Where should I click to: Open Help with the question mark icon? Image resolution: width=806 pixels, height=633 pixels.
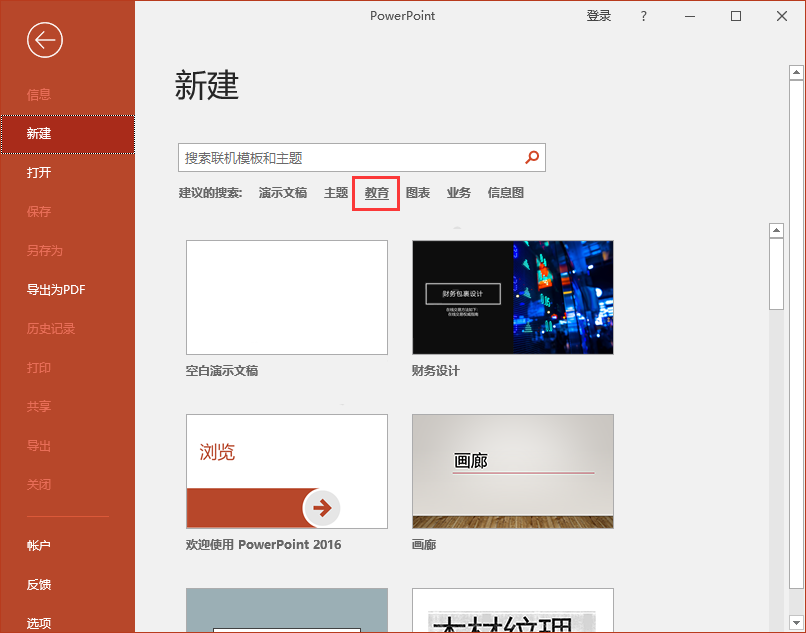643,16
